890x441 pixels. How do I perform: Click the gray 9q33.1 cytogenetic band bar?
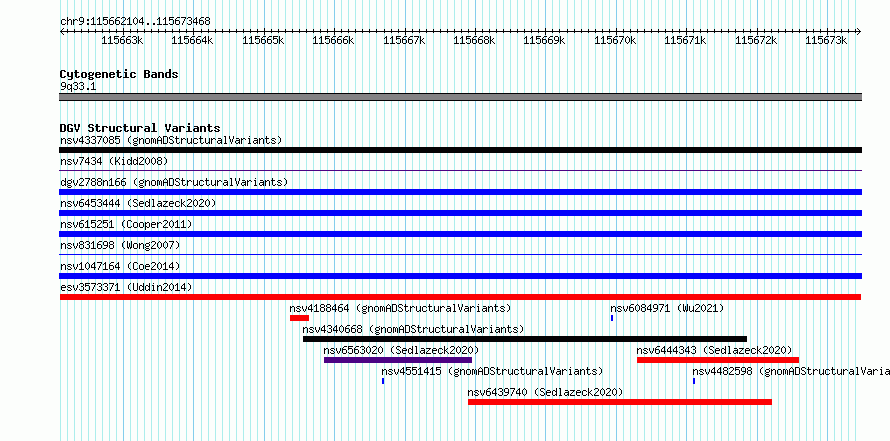tap(460, 97)
